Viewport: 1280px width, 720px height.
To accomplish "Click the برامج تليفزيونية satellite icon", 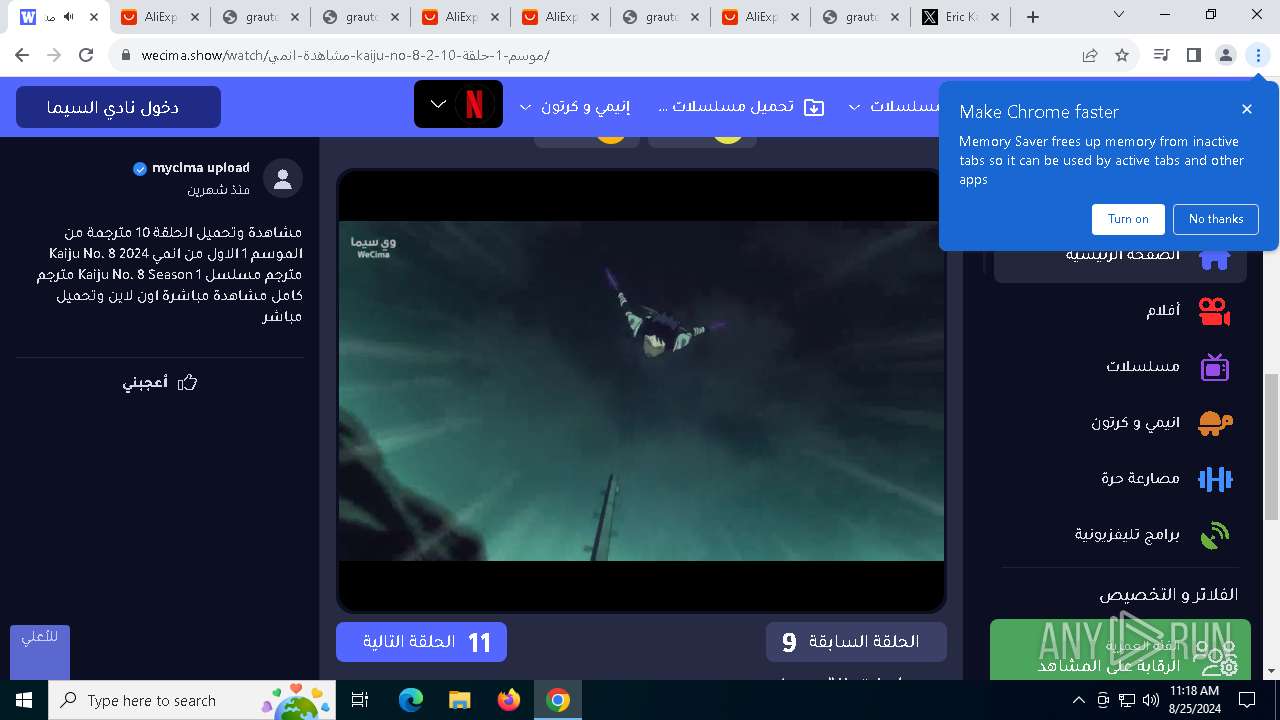I will tap(1214, 535).
